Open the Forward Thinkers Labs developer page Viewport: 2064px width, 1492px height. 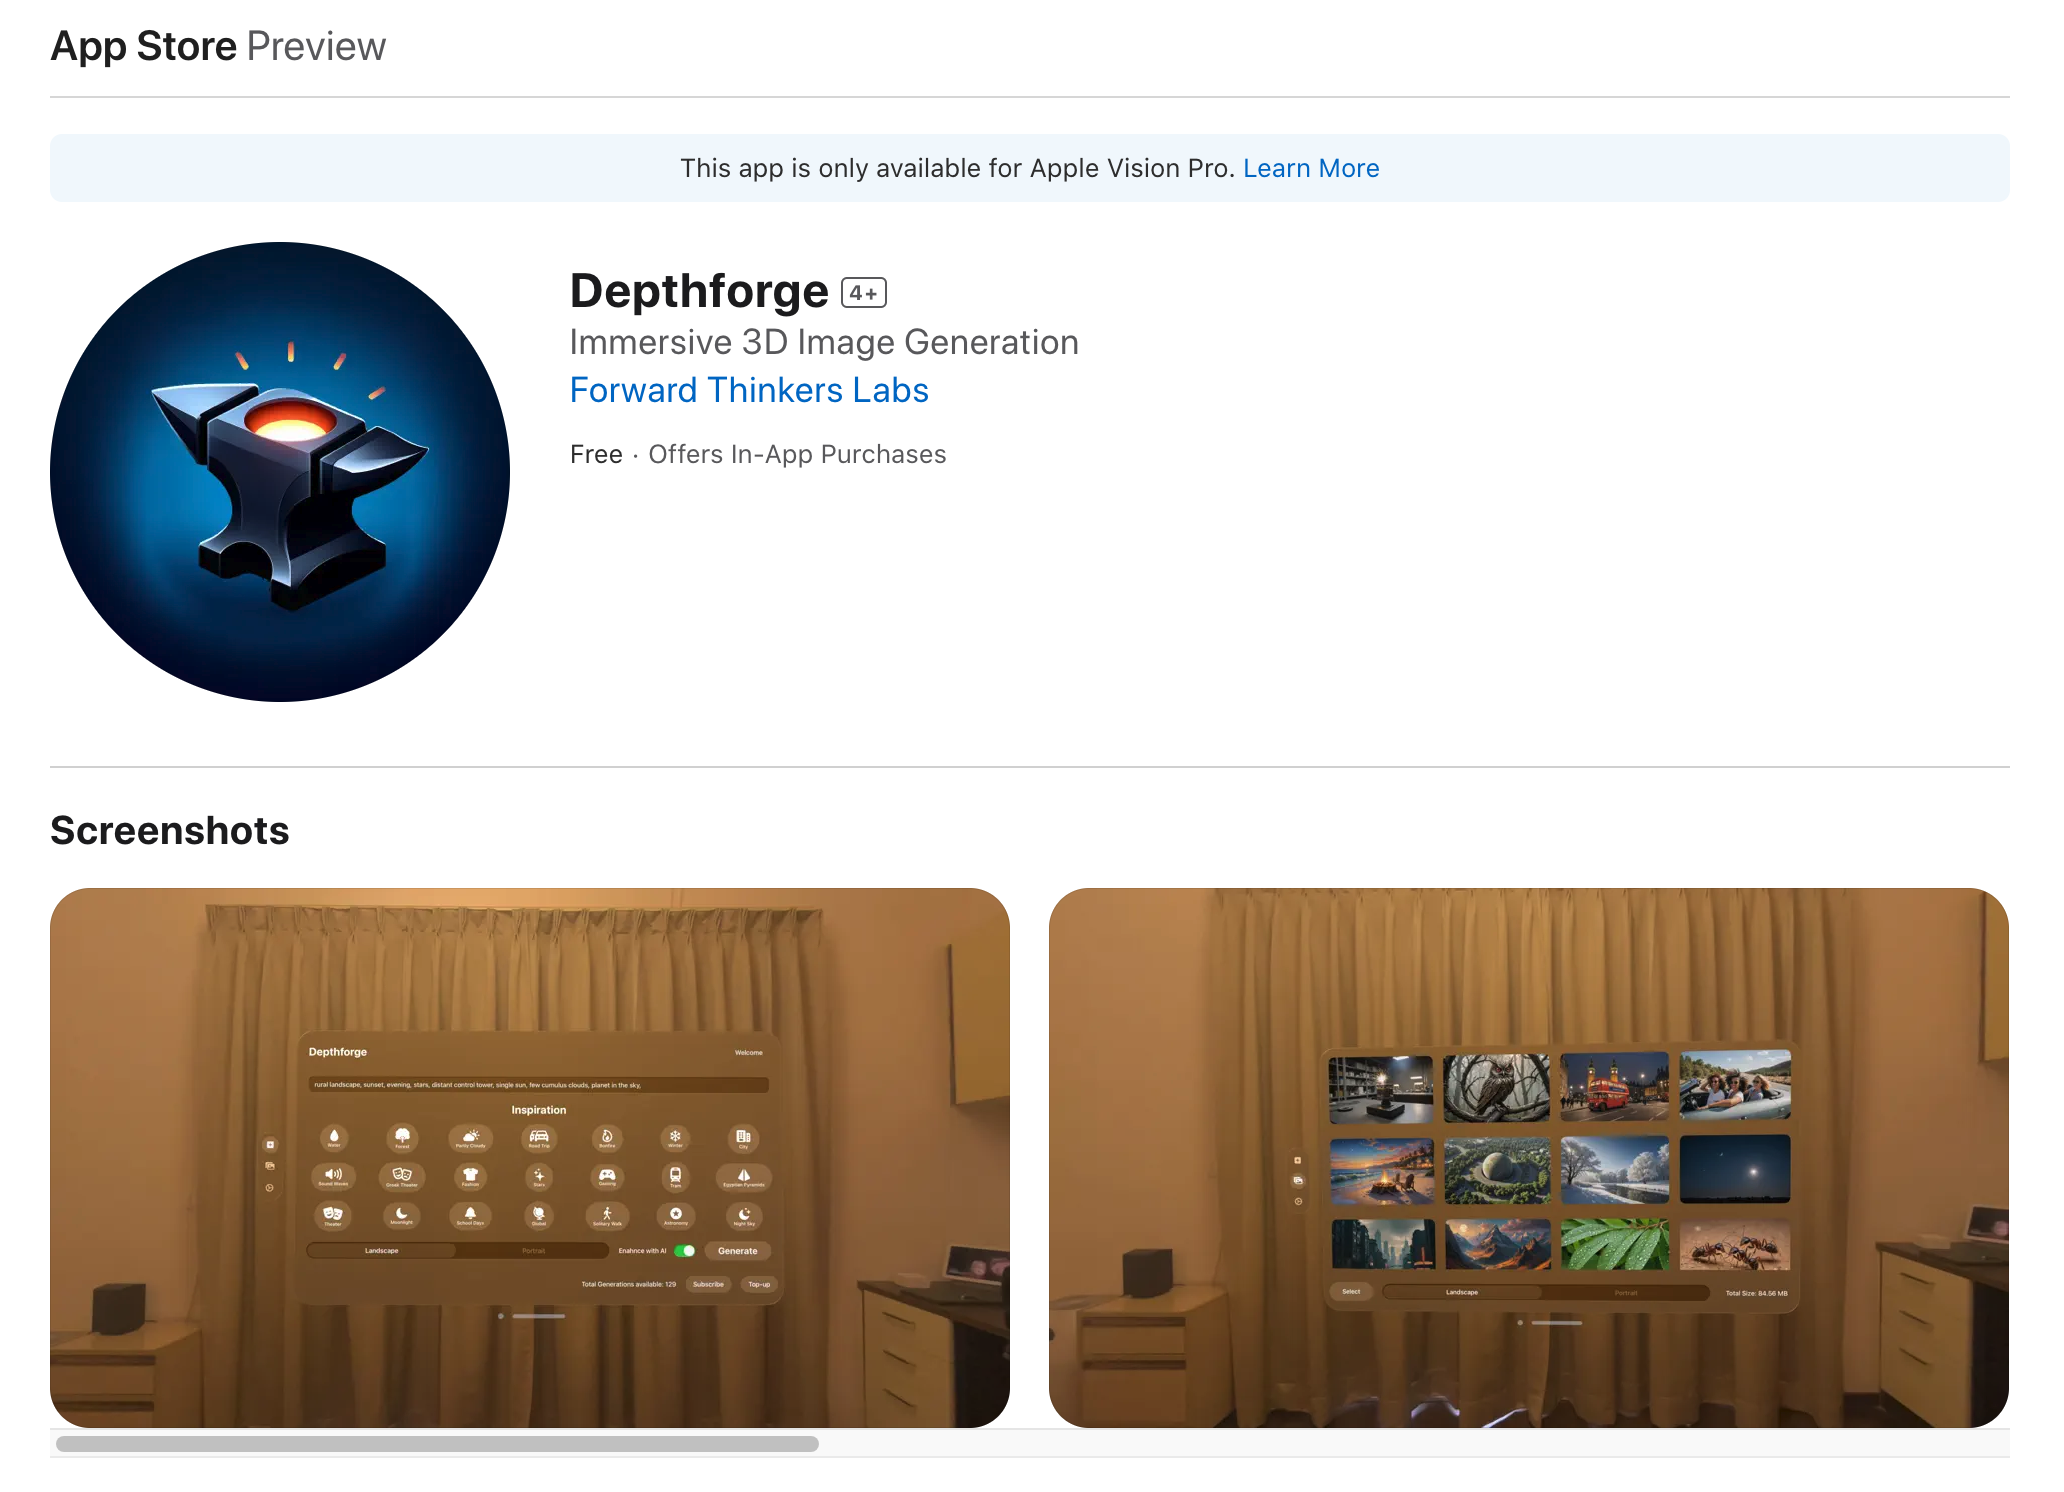click(x=748, y=390)
